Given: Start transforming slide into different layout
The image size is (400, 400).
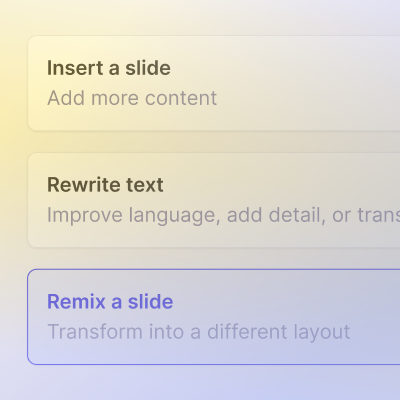Looking at the screenshot, I should (x=214, y=317).
